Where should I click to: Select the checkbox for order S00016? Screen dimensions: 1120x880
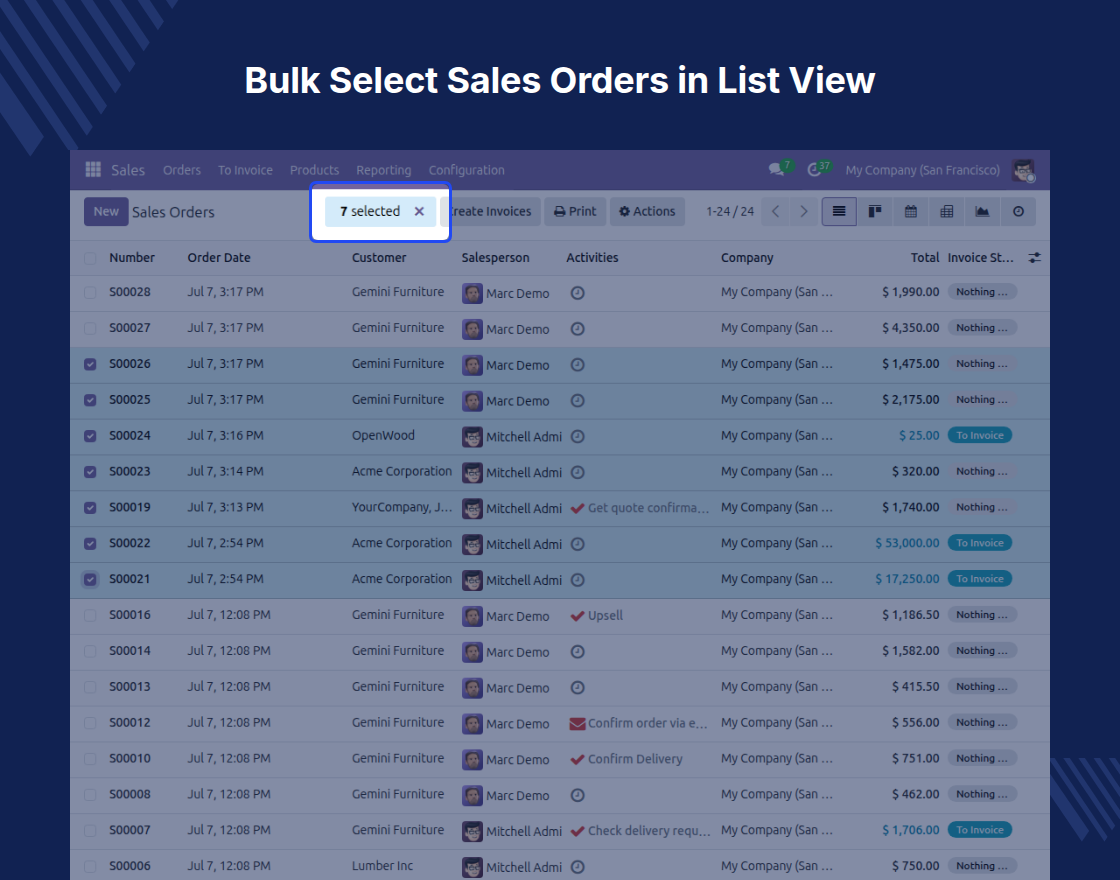pyautogui.click(x=90, y=615)
